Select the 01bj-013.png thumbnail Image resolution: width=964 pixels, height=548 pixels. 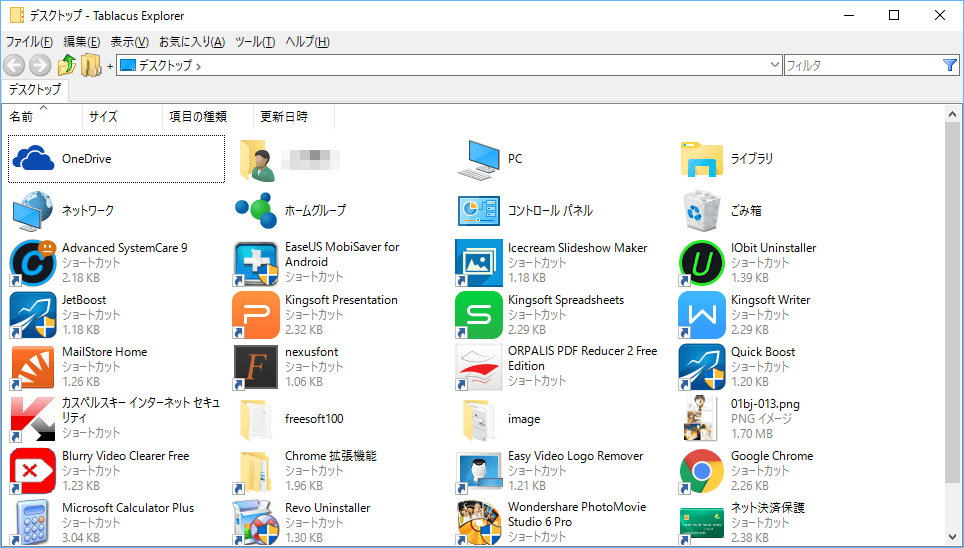(x=701, y=419)
